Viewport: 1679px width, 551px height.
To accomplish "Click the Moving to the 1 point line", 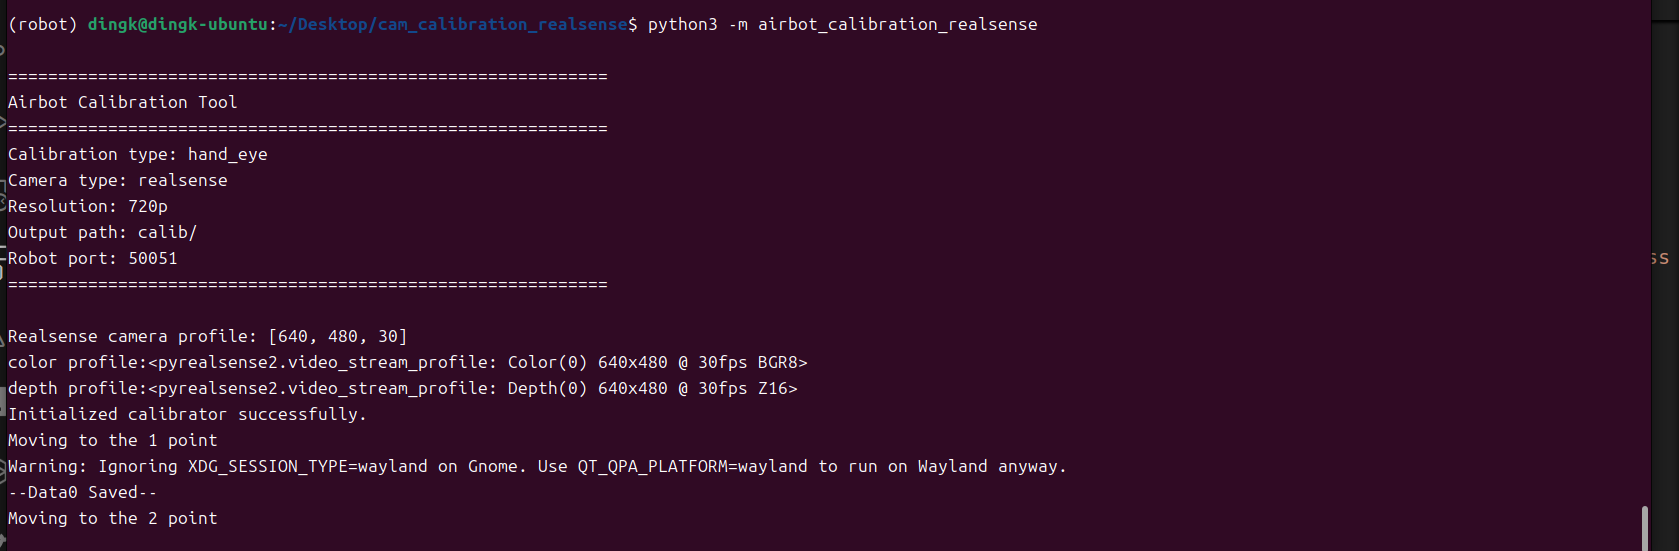I will click(112, 440).
